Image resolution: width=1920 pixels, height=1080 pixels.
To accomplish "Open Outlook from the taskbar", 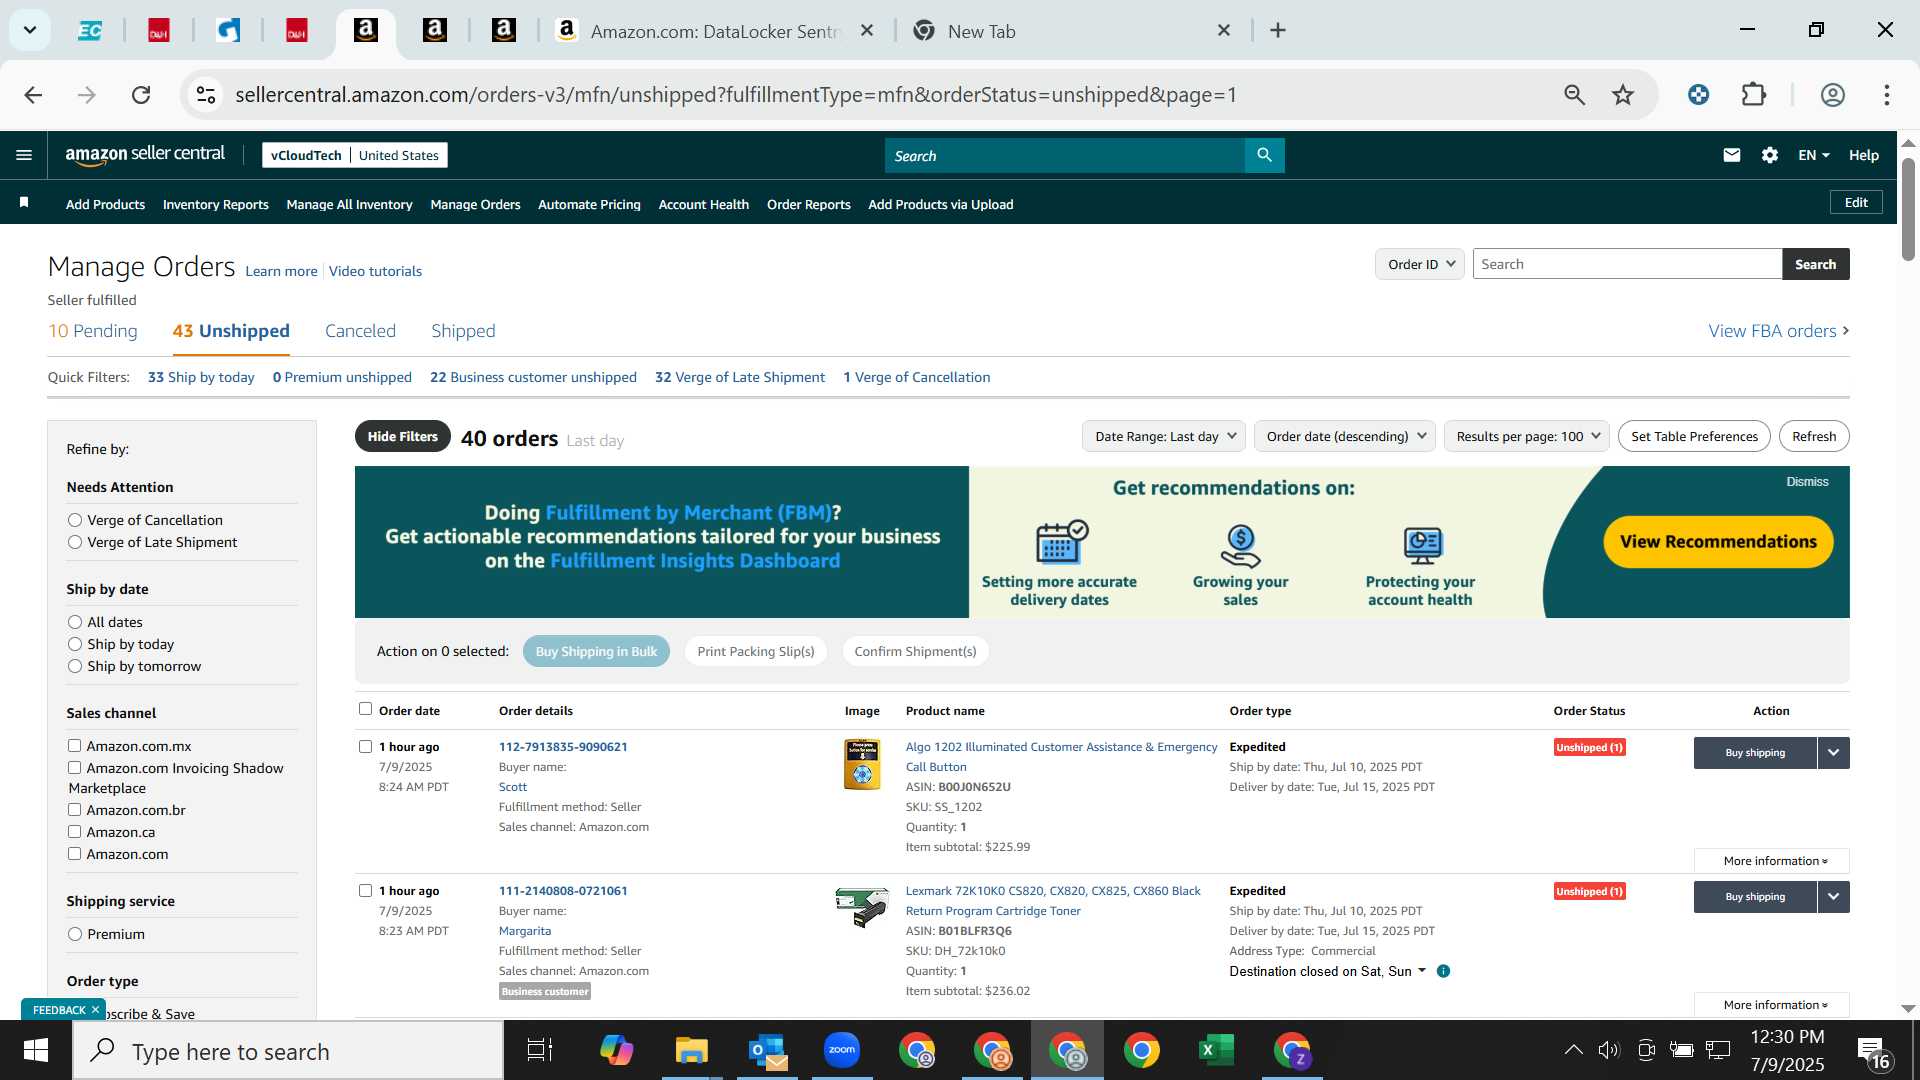I will (767, 1050).
